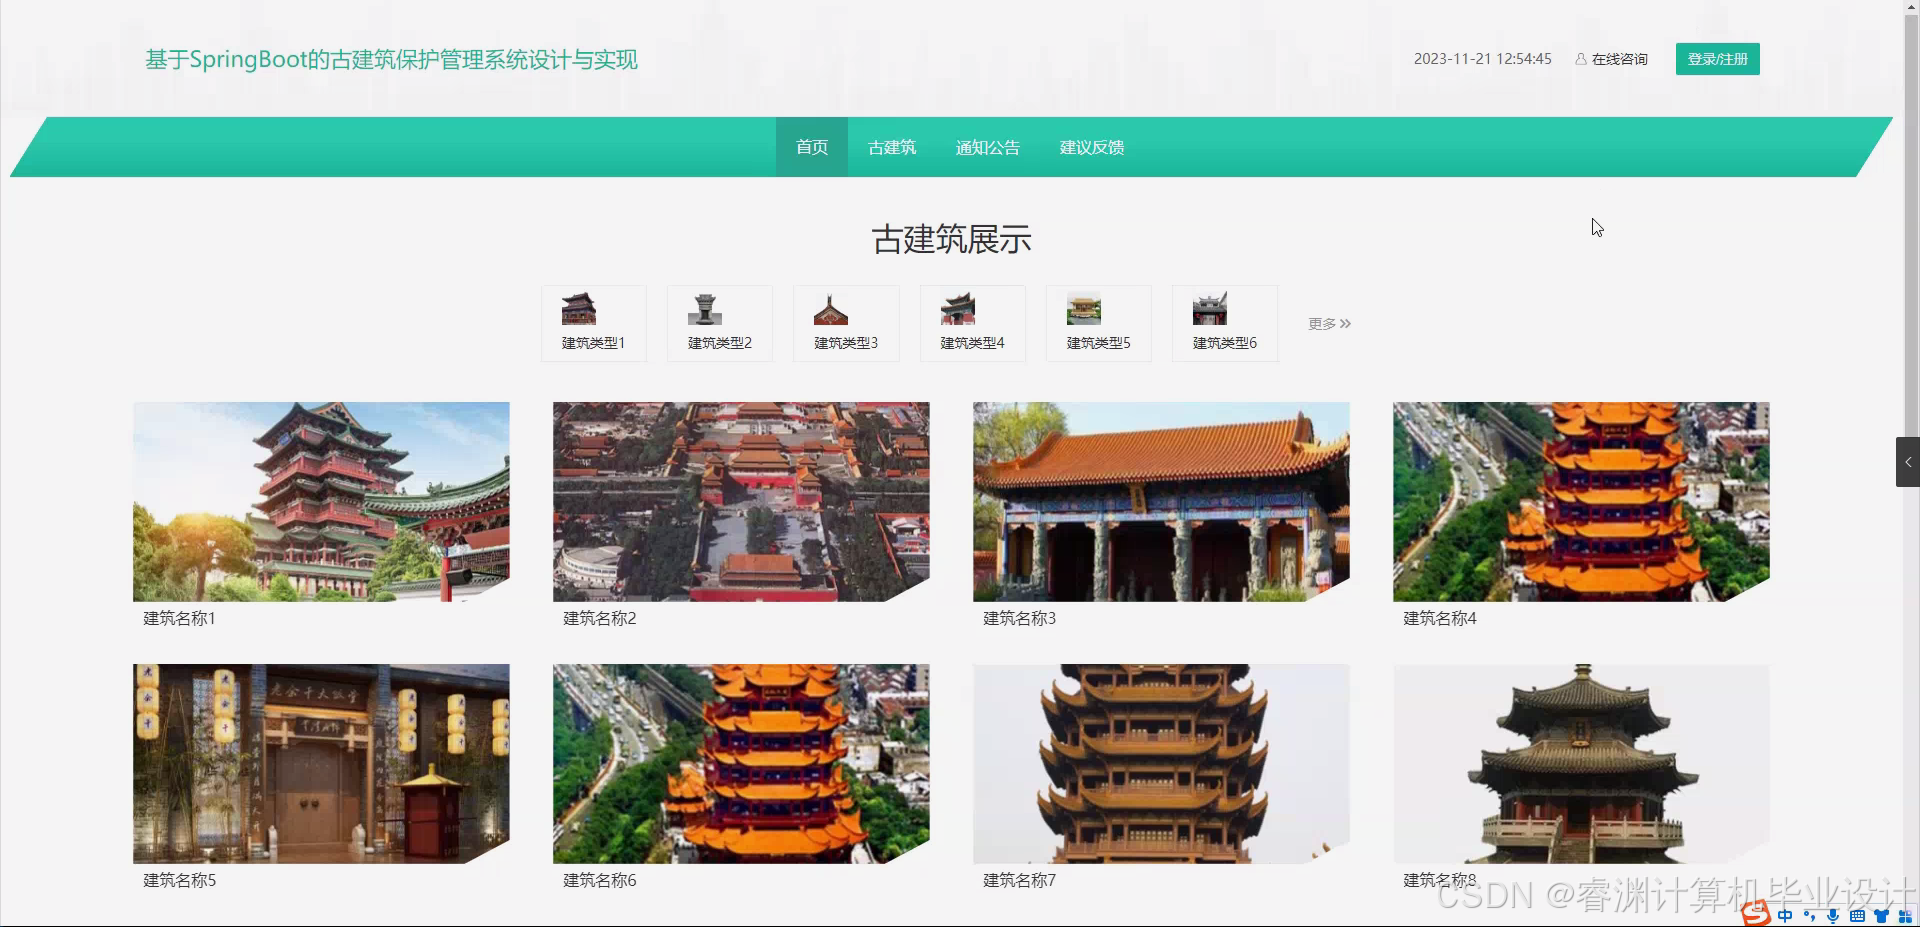Open the 建筑名称6 tower photo
Image resolution: width=1920 pixels, height=927 pixels.
click(741, 764)
